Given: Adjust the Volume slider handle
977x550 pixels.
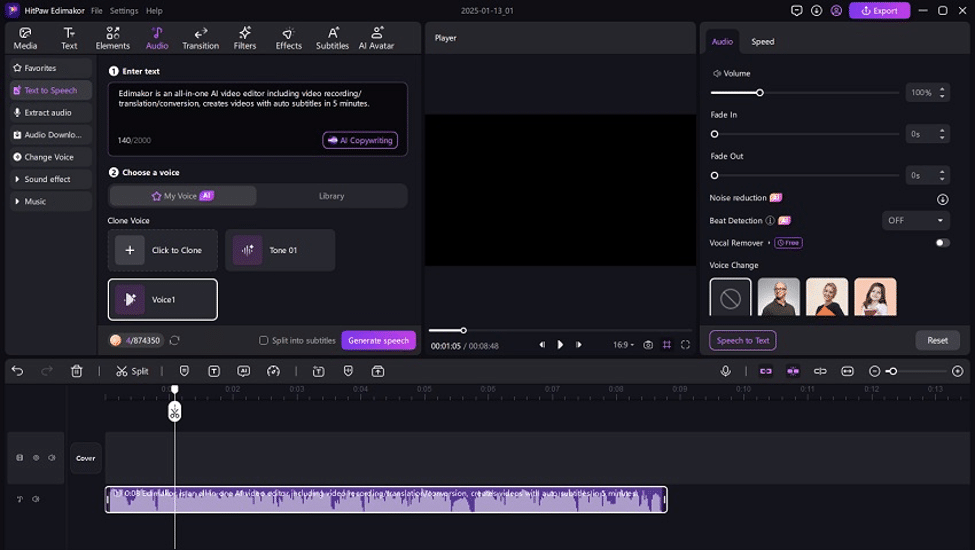Looking at the screenshot, I should coord(760,93).
